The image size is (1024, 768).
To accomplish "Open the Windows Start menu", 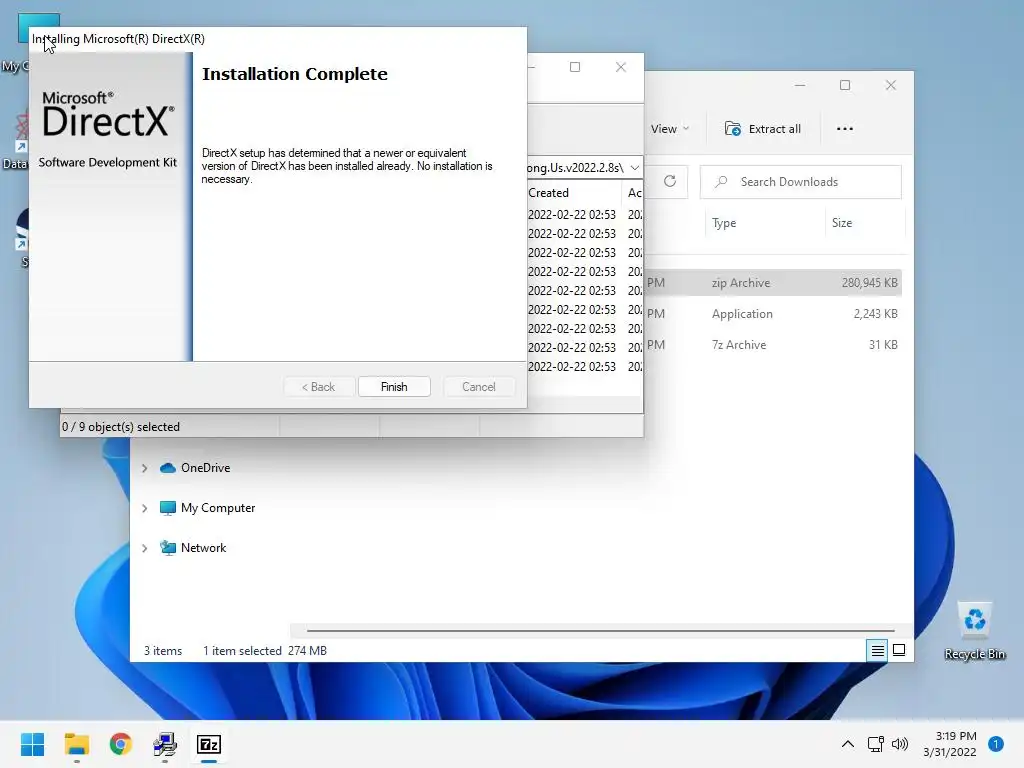I will coord(32,744).
